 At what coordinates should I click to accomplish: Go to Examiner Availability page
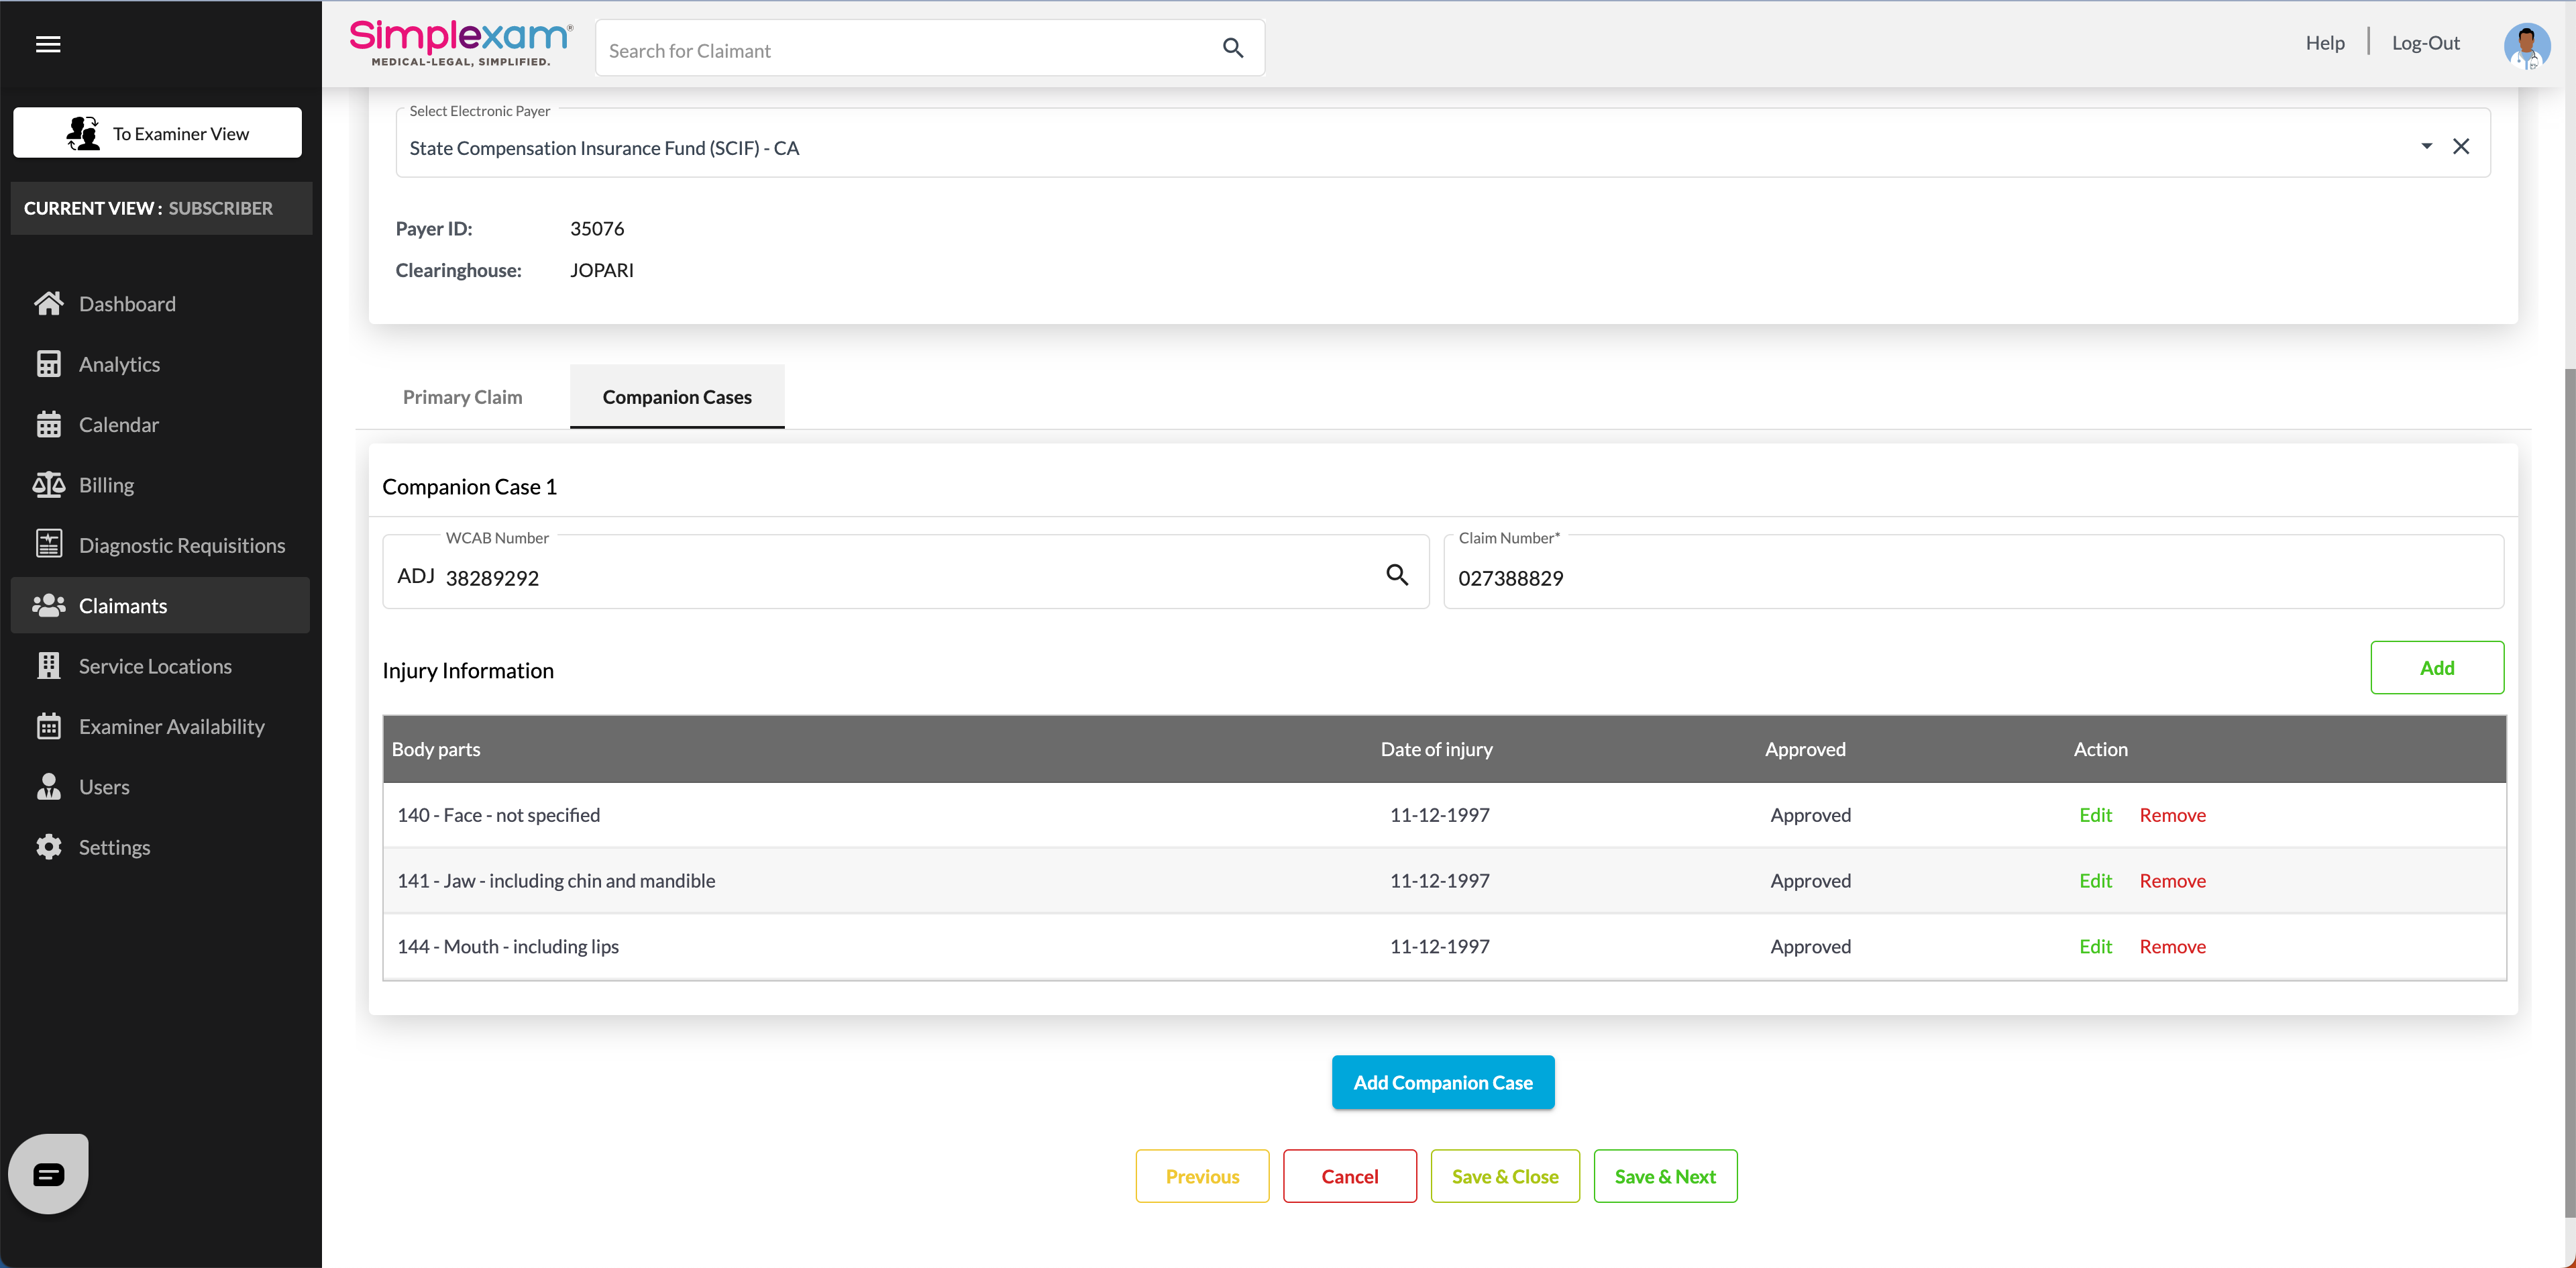(x=171, y=726)
